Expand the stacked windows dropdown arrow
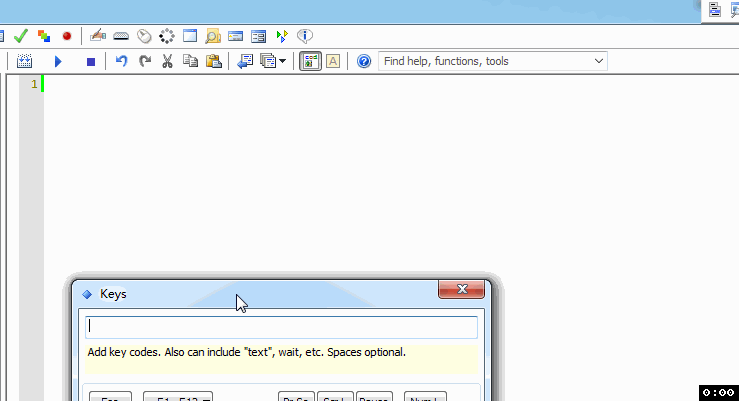Image resolution: width=739 pixels, height=401 pixels. coord(283,62)
